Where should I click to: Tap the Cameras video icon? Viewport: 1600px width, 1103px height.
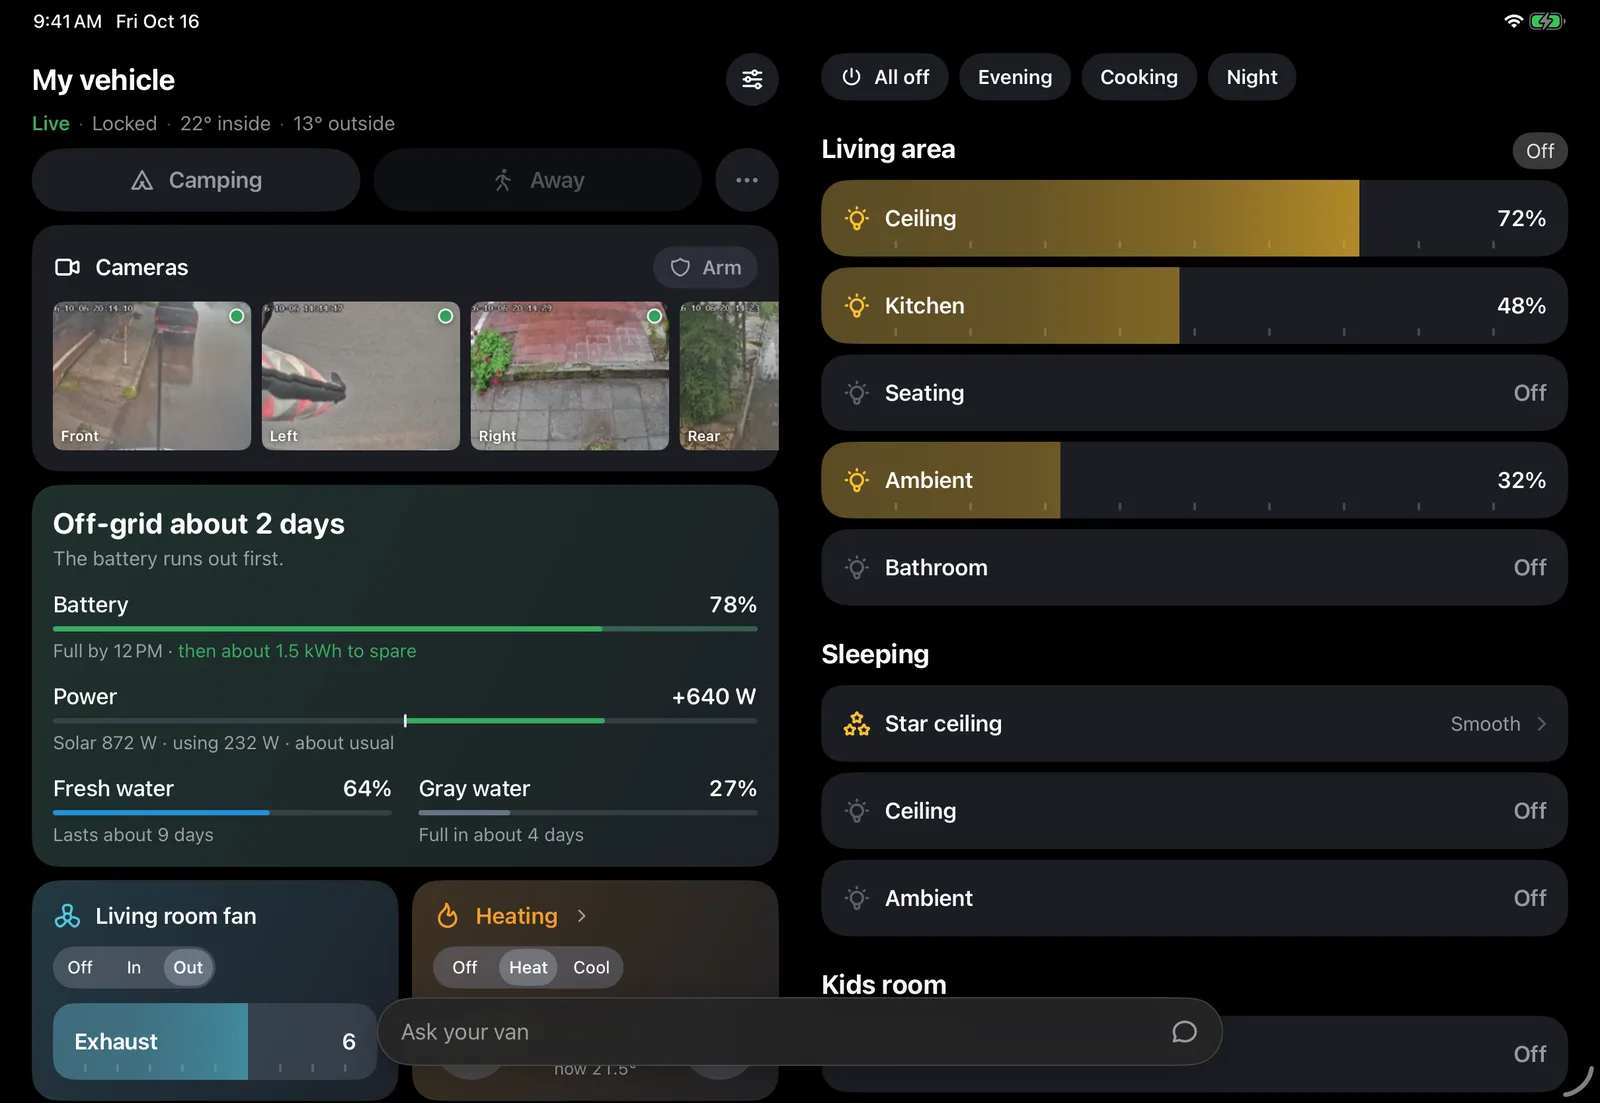click(67, 267)
